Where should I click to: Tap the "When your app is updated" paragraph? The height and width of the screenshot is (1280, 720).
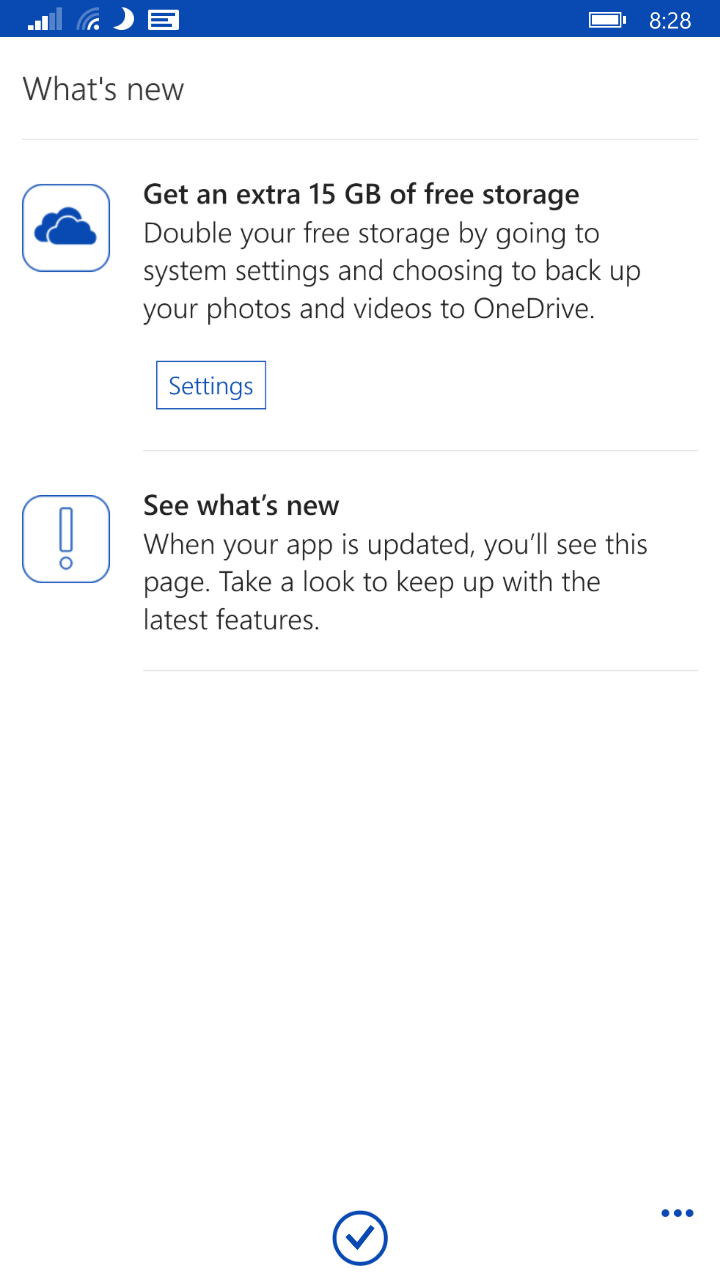(396, 582)
